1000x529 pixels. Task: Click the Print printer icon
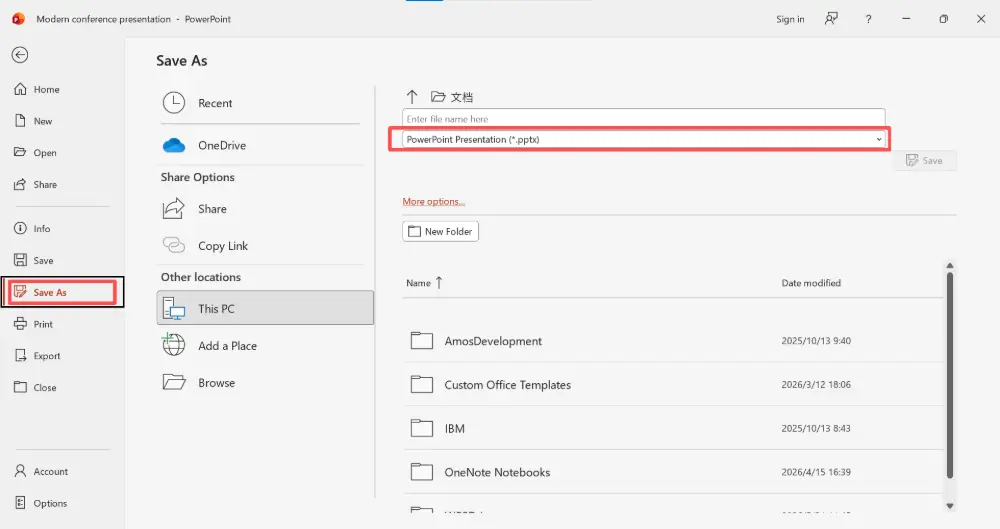click(x=20, y=324)
